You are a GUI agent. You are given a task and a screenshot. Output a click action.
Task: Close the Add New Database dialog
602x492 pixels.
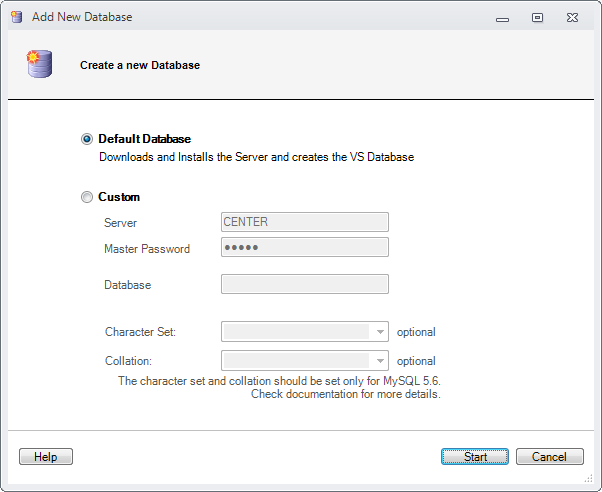coord(572,17)
